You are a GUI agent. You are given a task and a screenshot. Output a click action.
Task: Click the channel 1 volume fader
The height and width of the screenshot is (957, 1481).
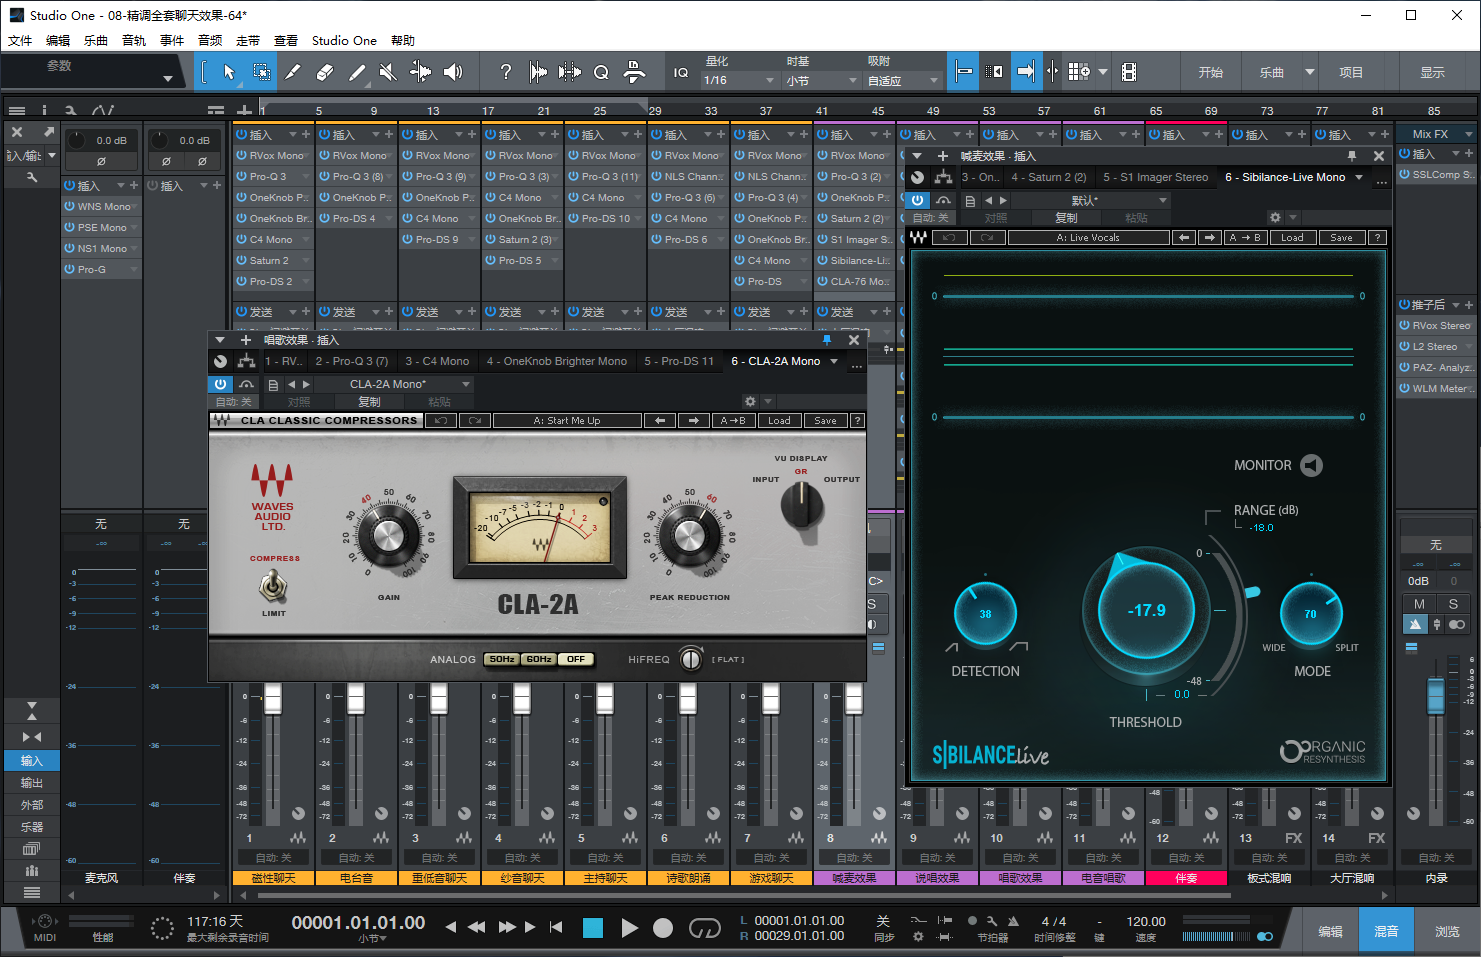[273, 699]
